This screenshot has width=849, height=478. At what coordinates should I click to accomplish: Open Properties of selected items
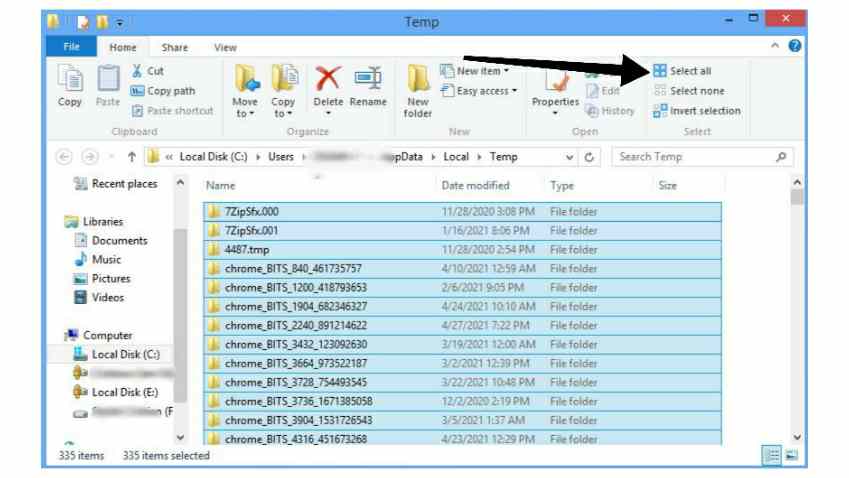(556, 91)
